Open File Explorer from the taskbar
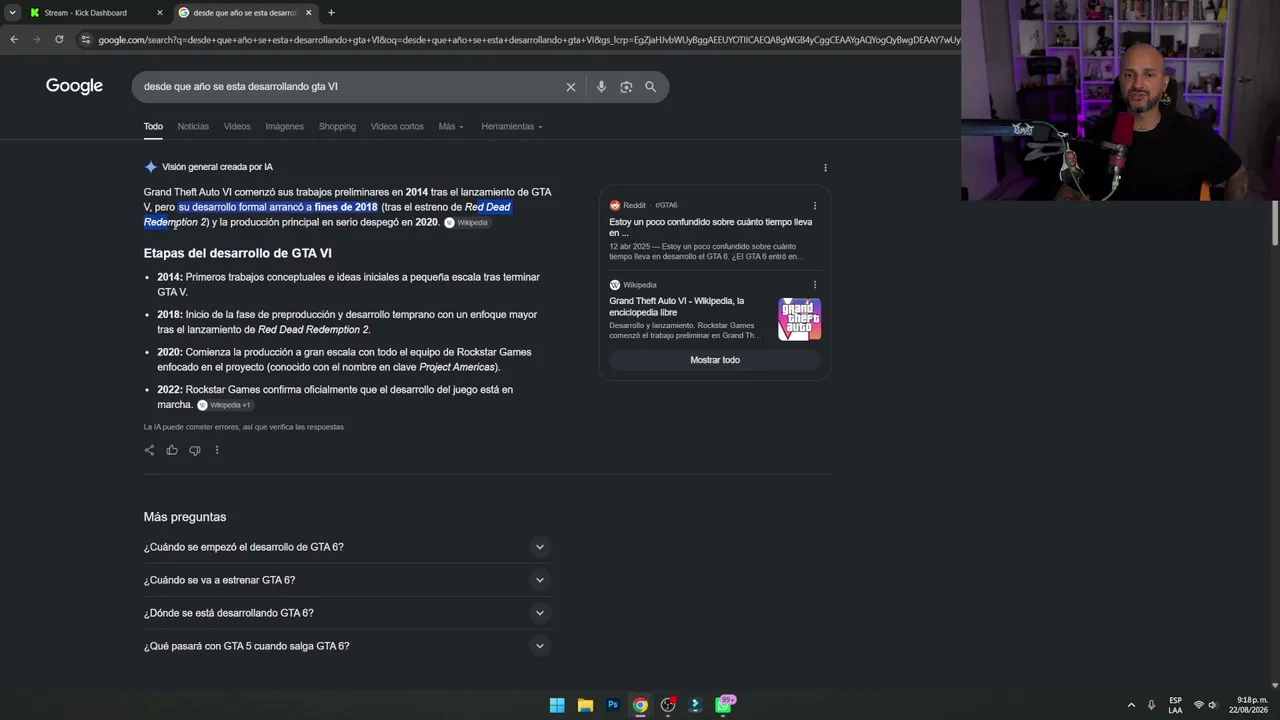Screen dimensions: 1280x720 585,705
